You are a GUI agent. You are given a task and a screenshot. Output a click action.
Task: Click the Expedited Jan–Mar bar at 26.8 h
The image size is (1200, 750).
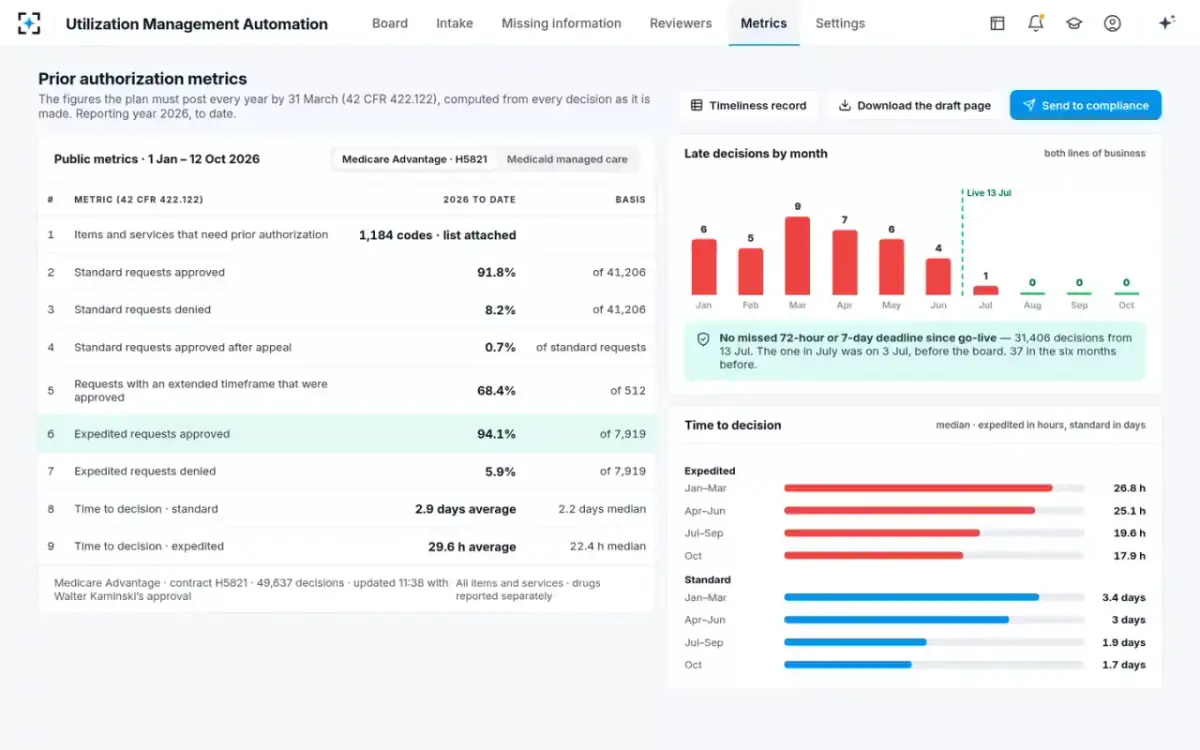tap(918, 488)
